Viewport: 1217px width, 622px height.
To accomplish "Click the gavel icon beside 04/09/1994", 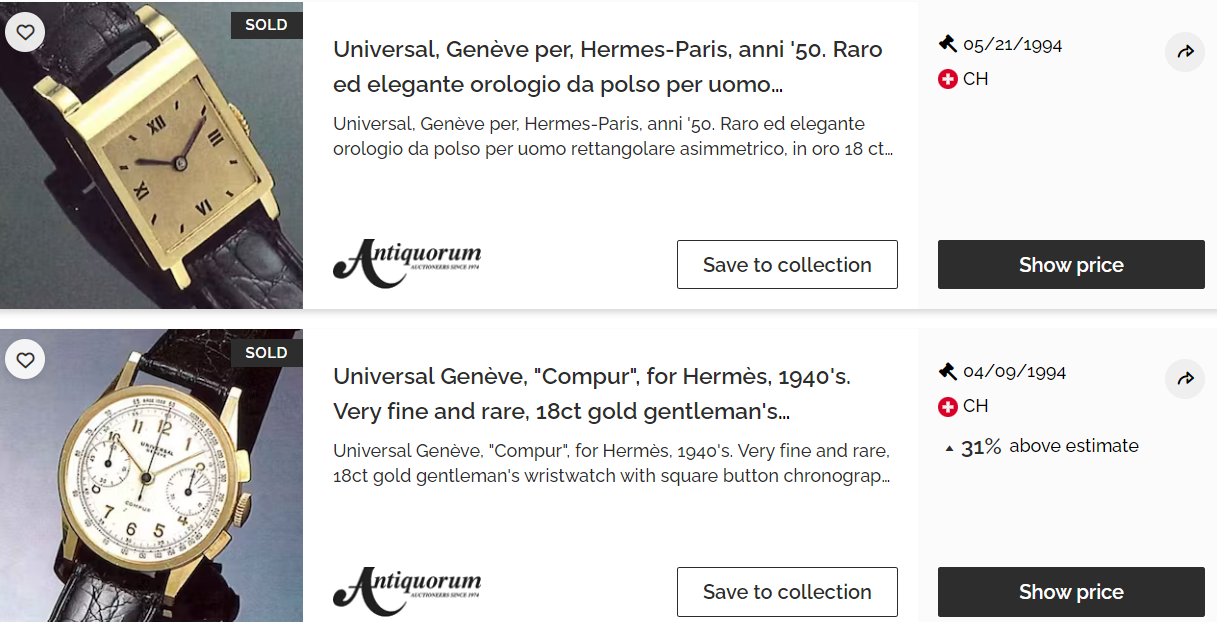I will click(x=948, y=371).
